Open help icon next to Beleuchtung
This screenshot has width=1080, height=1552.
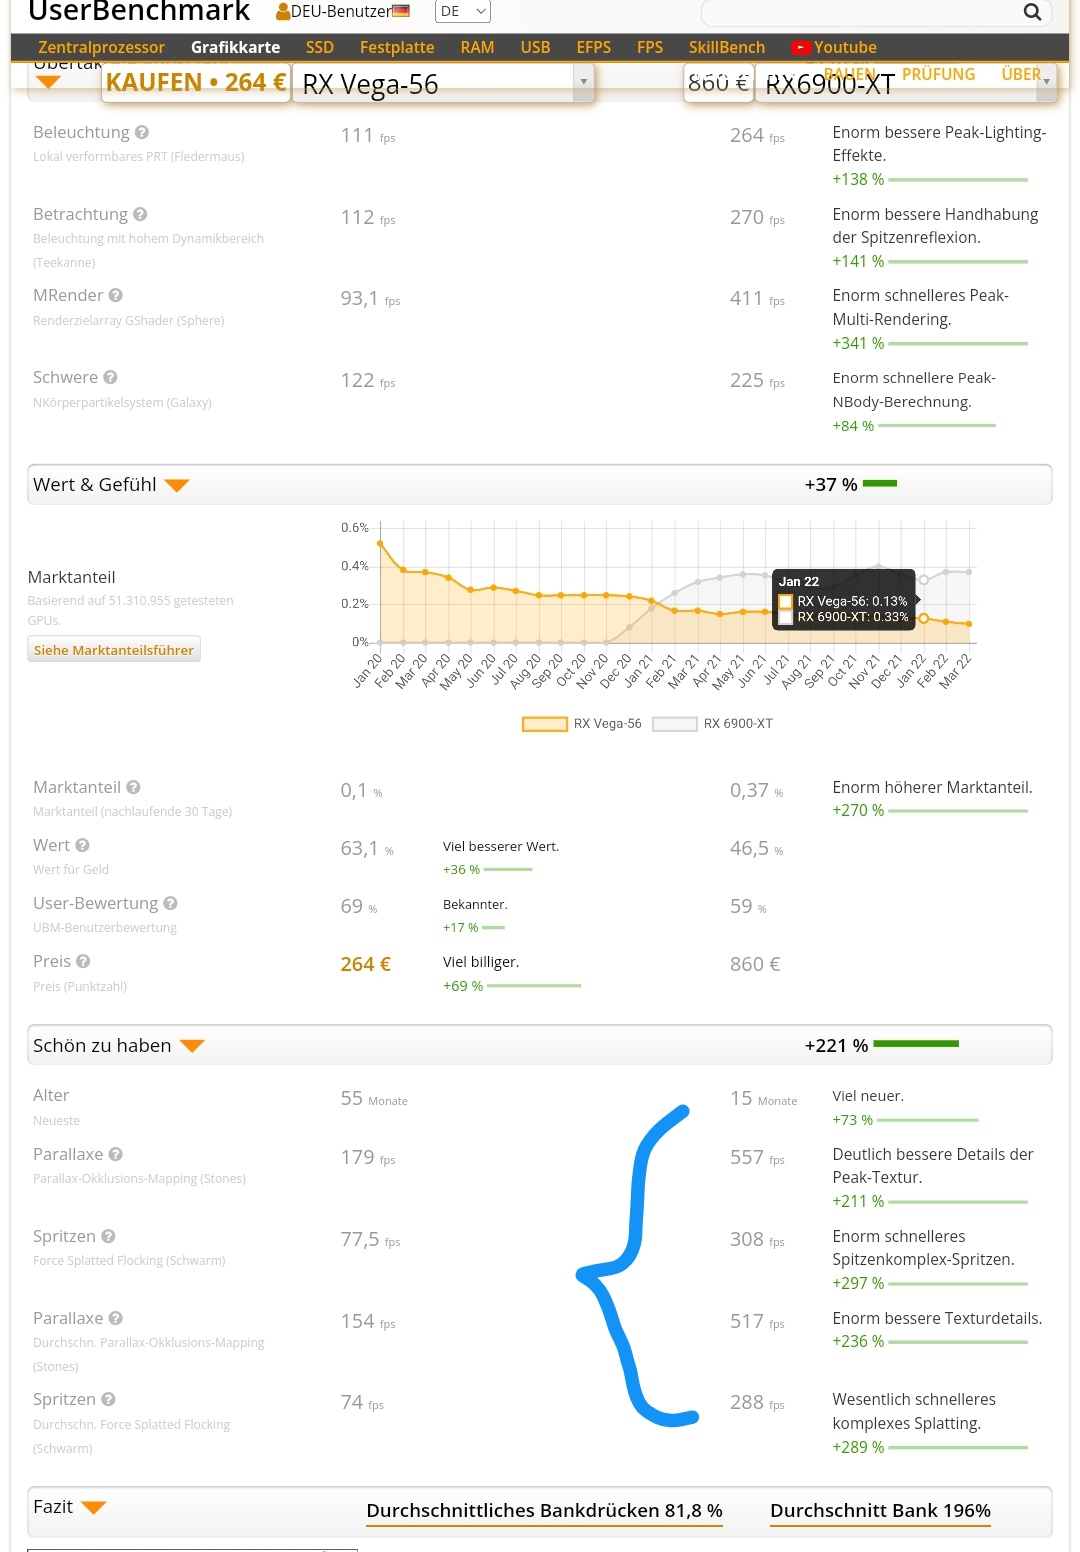(142, 132)
